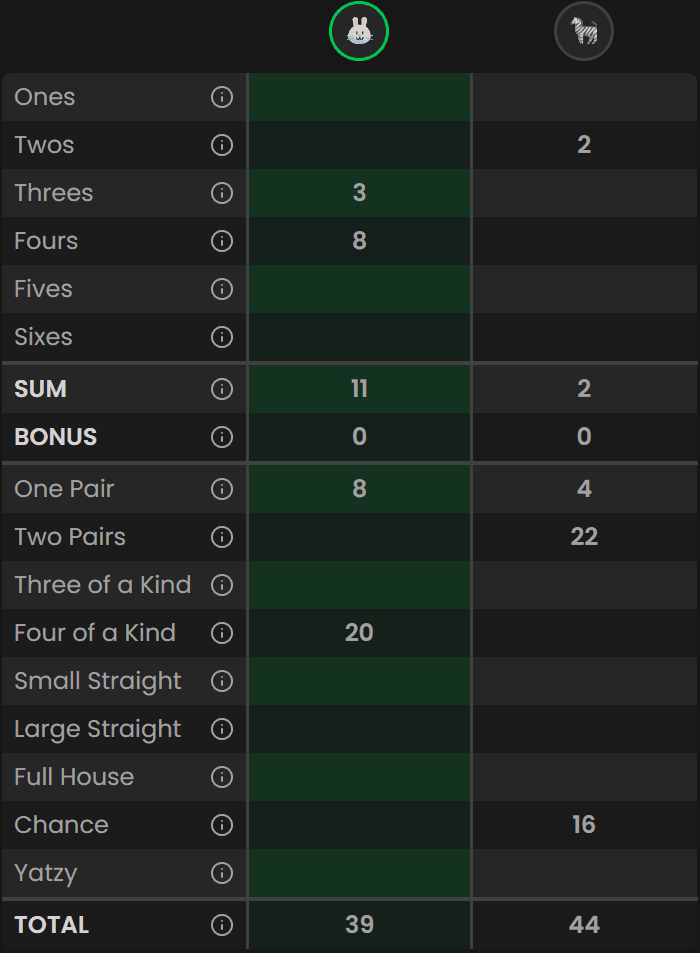Viewport: 700px width, 953px height.
Task: Select the rabbit player avatar icon
Action: tap(359, 31)
